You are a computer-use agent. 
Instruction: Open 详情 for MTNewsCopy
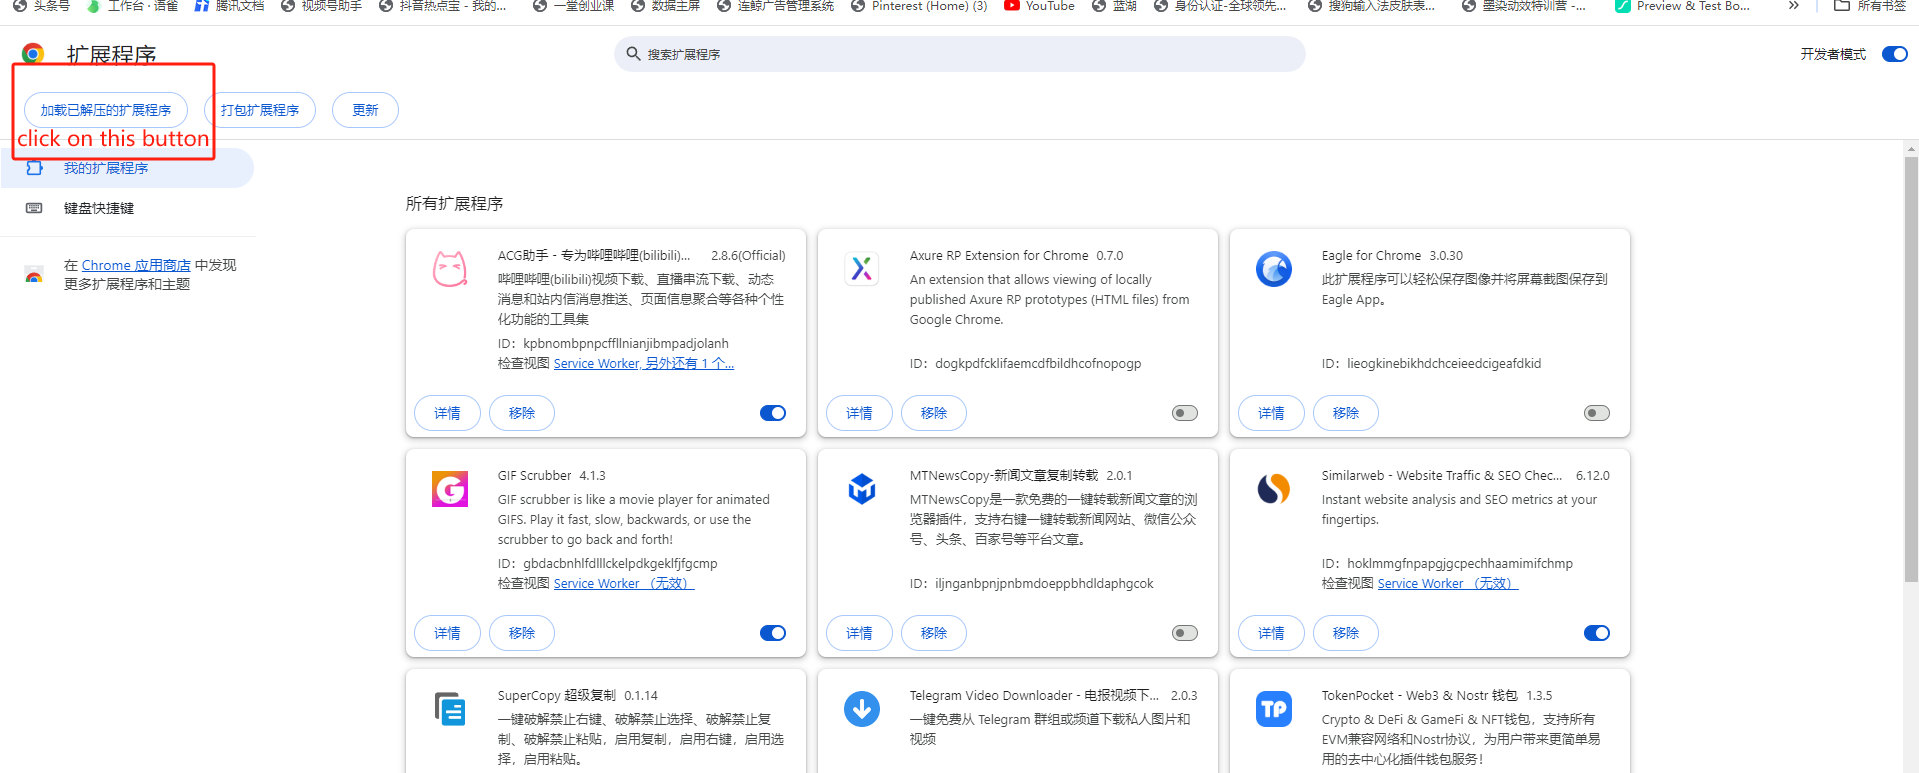coord(860,633)
